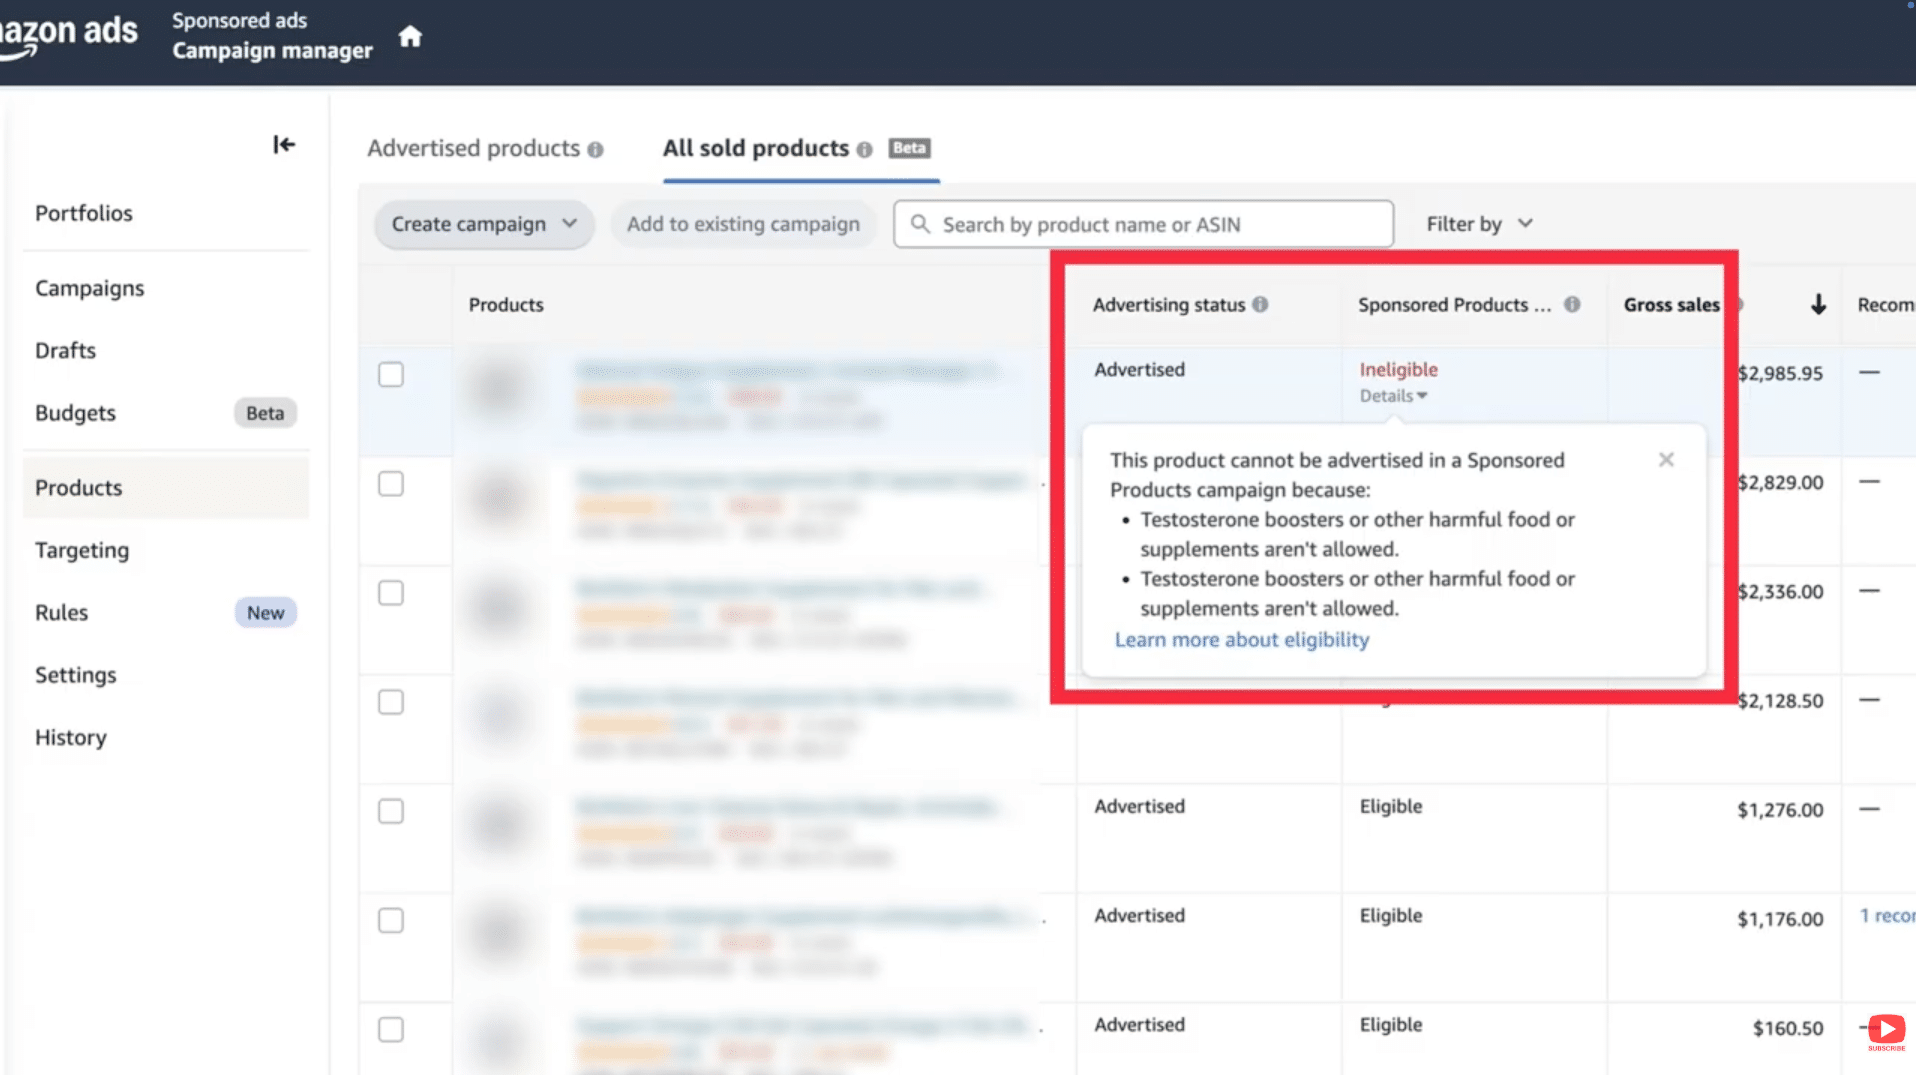
Task: Expand the Create campaign dropdown
Action: coord(483,224)
